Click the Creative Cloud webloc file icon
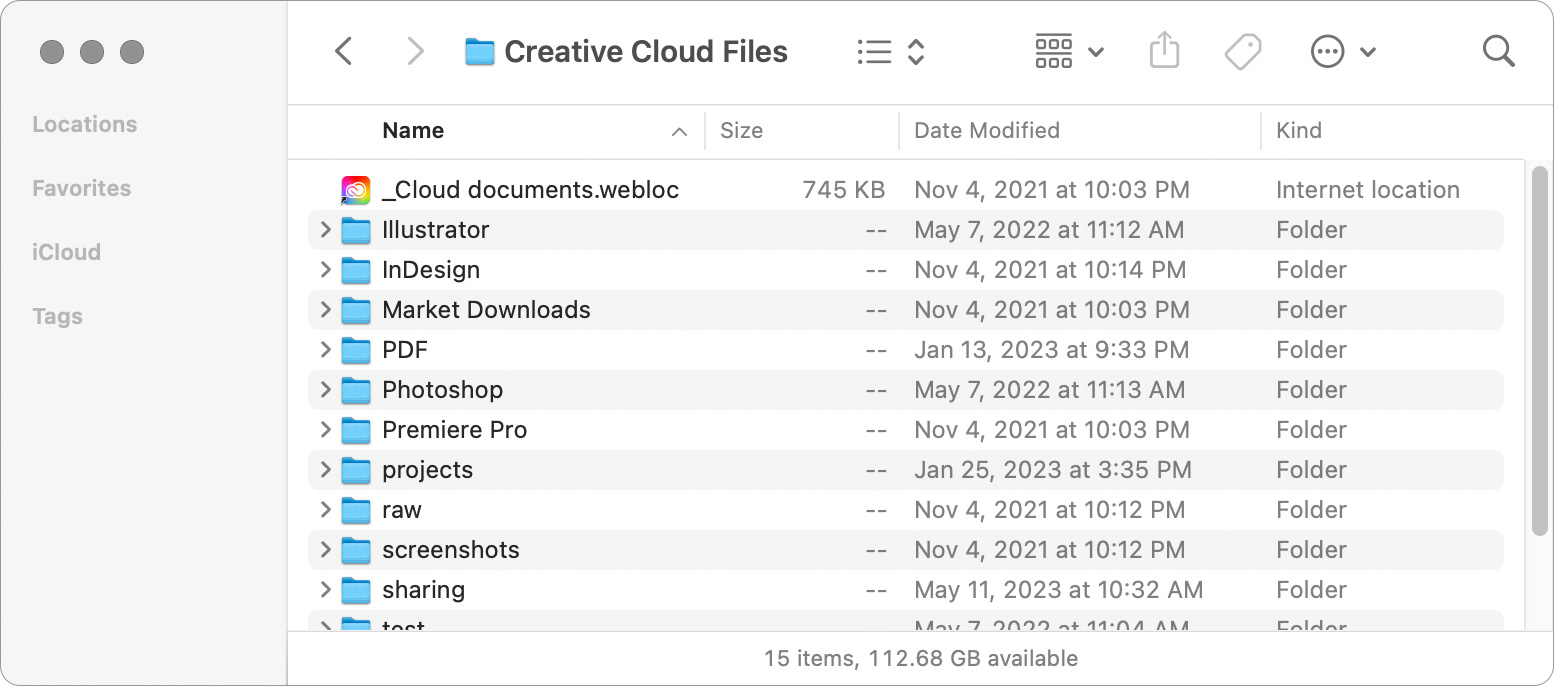The width and height of the screenshot is (1554, 686). tap(355, 189)
